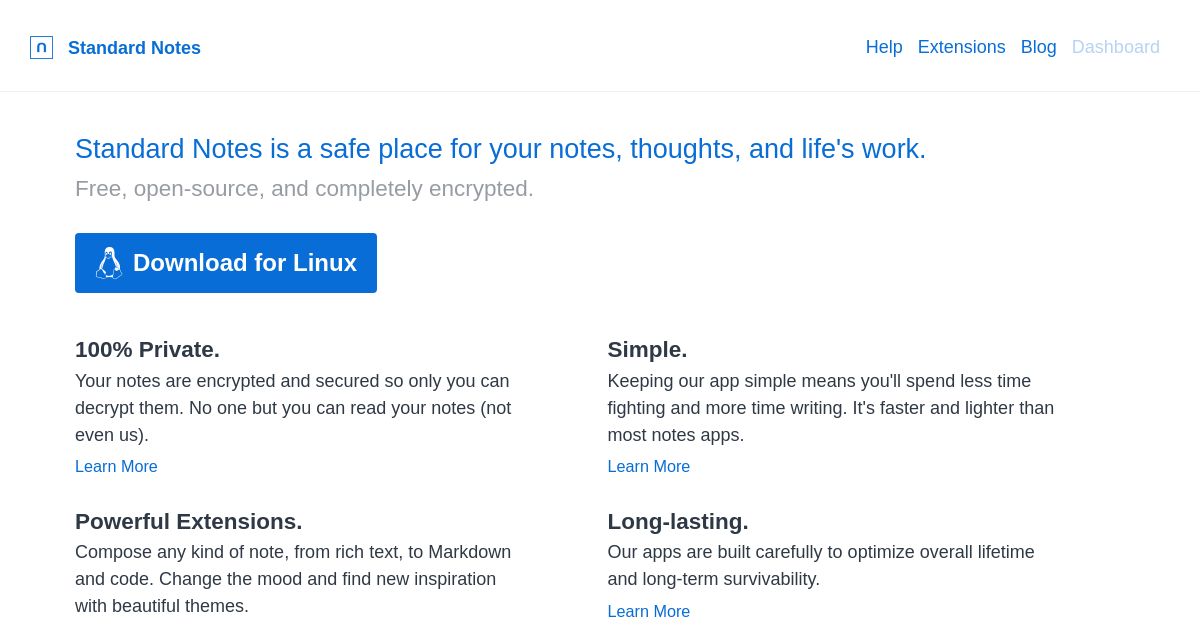Viewport: 1200px width, 630px height.
Task: Click the paragraph about composing any kind of note
Action: click(x=294, y=579)
